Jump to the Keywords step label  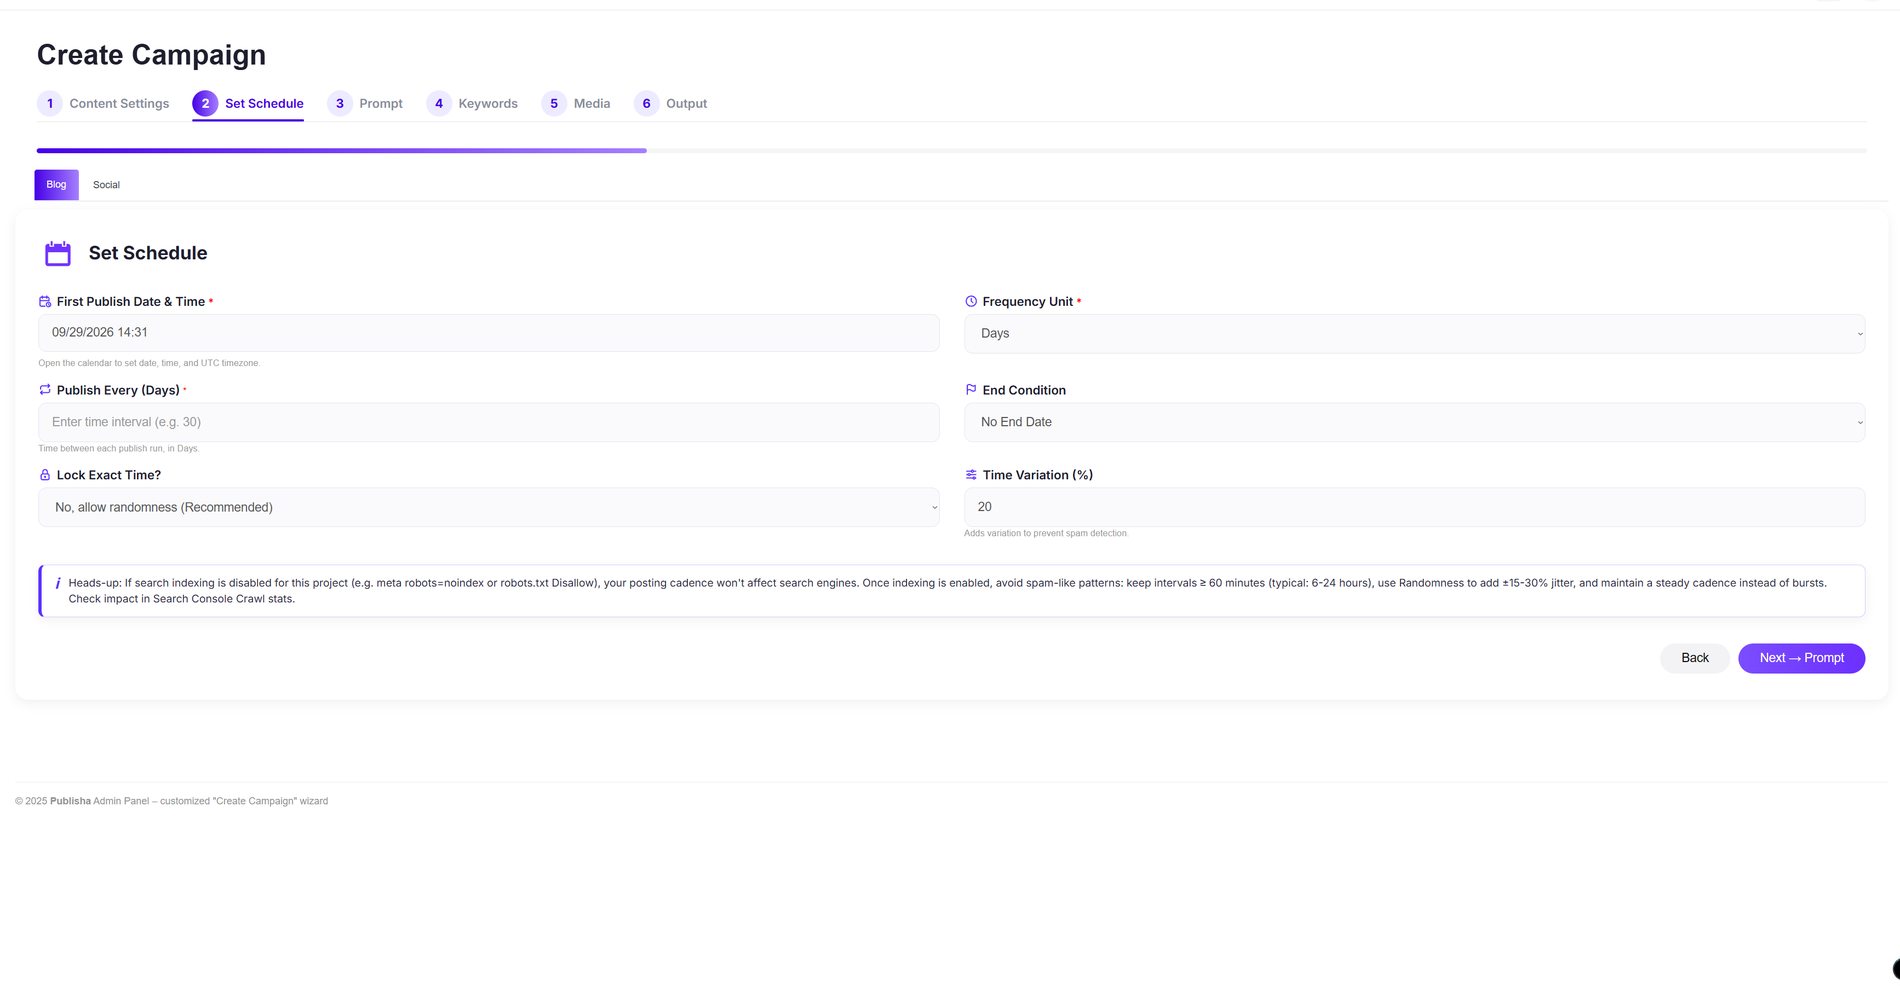coord(488,104)
